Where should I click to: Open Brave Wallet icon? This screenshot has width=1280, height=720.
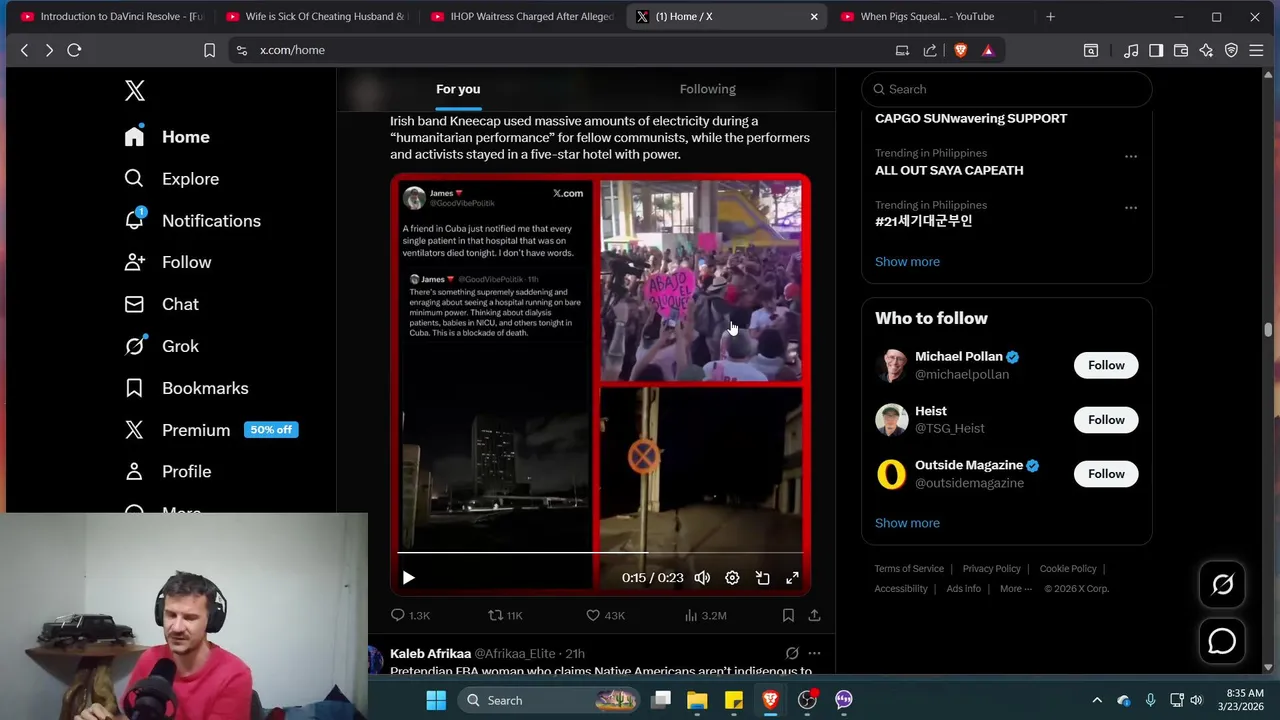(1181, 50)
